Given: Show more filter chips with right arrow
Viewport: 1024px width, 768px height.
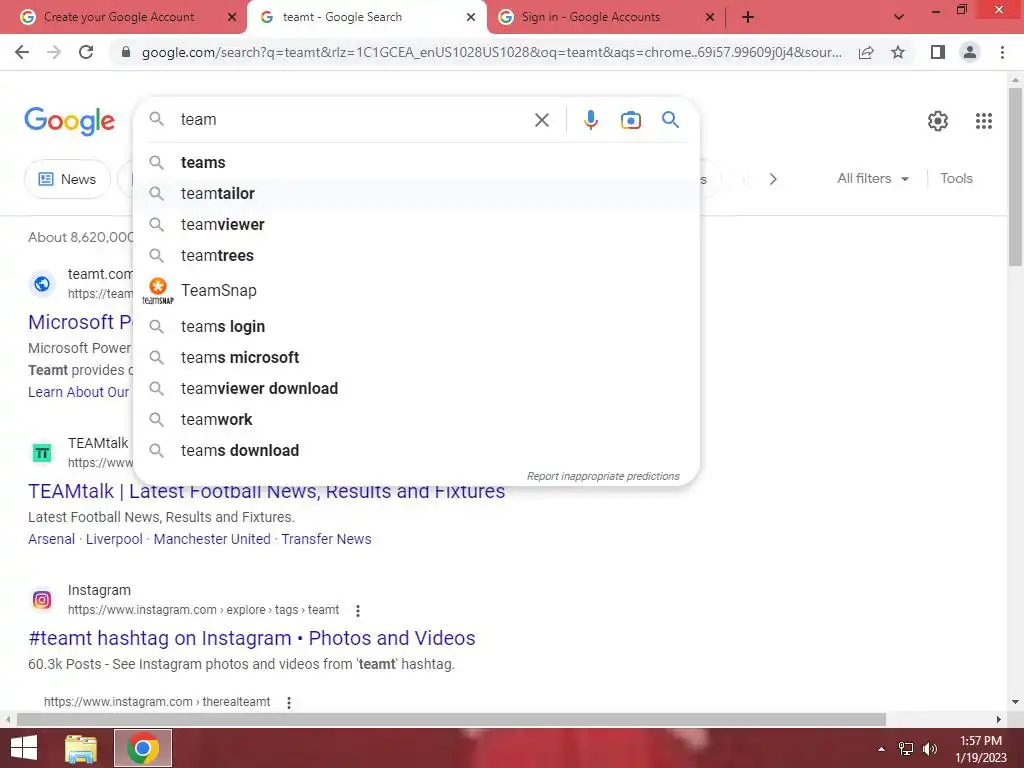Looking at the screenshot, I should 773,179.
